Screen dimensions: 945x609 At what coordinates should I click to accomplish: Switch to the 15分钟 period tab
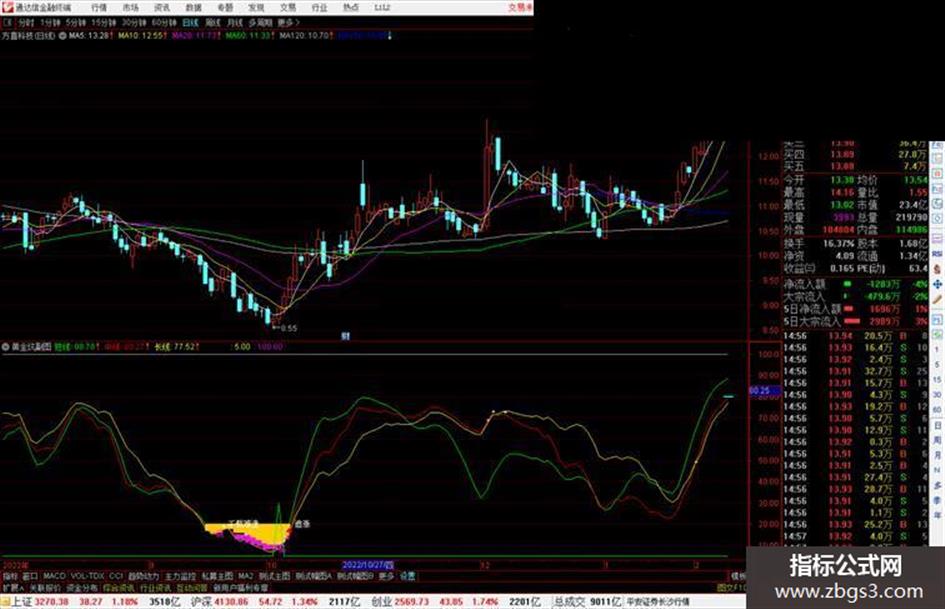(x=104, y=23)
